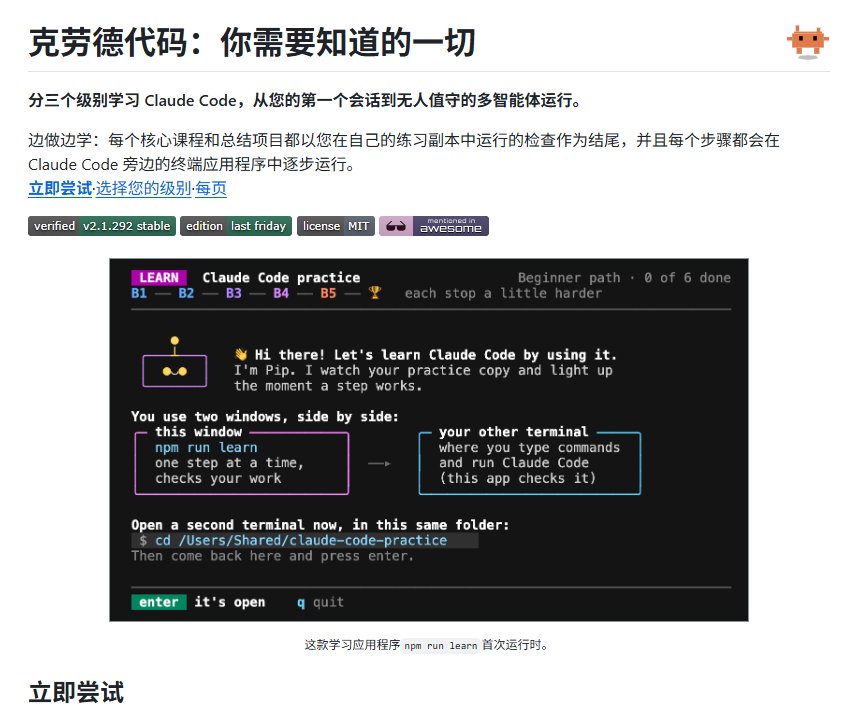This screenshot has height=712, width=842.
Task: Click the waving hand emoji
Action: 241,354
